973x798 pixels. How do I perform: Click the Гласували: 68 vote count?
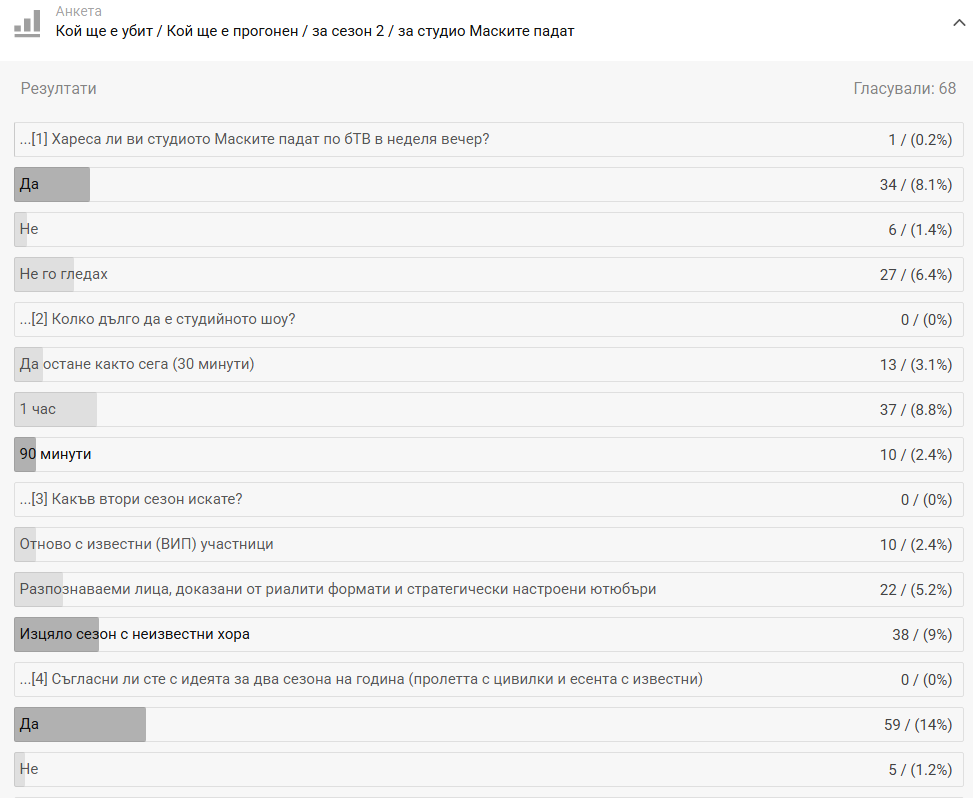904,89
